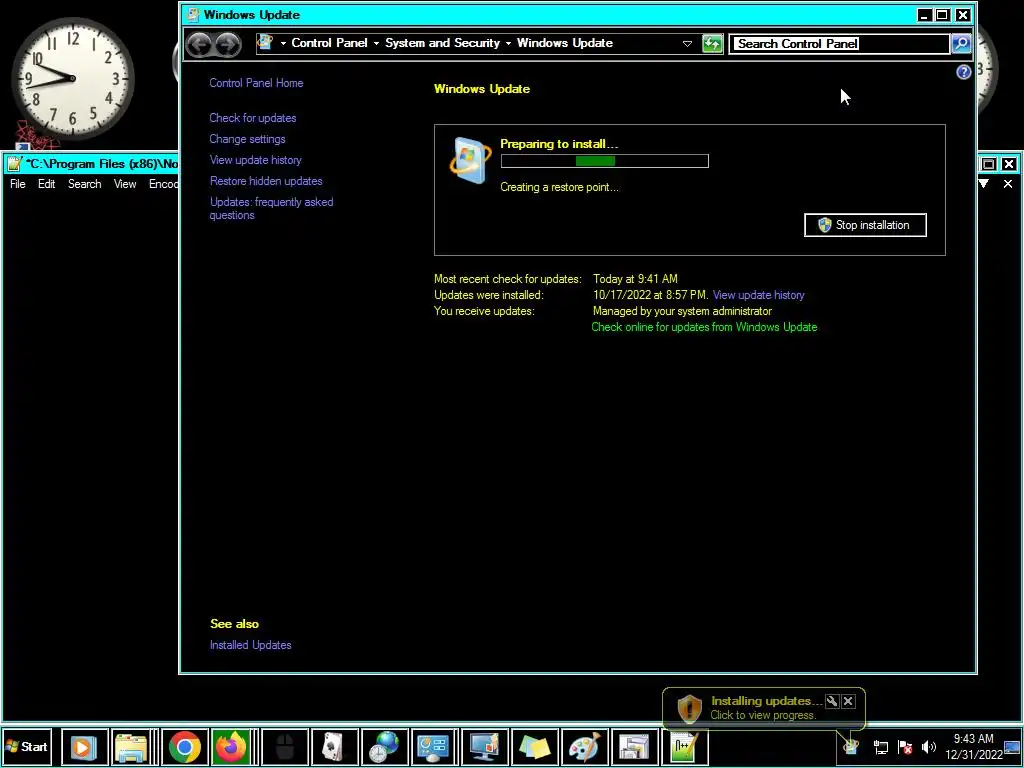This screenshot has height=768, width=1024.
Task: Click Check for updates in sidebar
Action: click(253, 118)
